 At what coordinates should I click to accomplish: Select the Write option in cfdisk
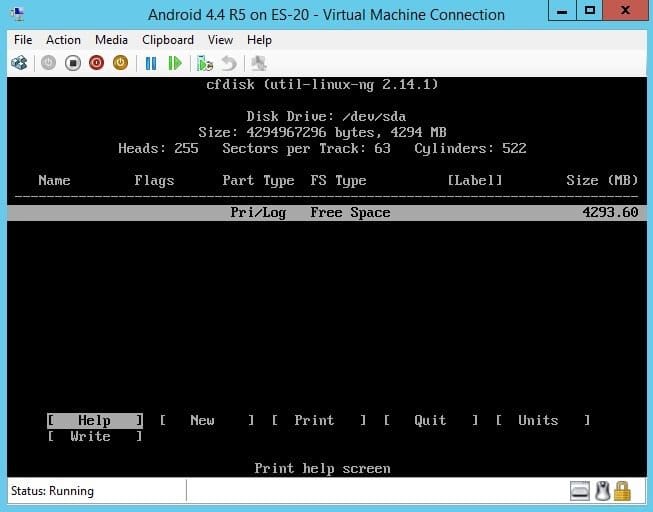95,436
